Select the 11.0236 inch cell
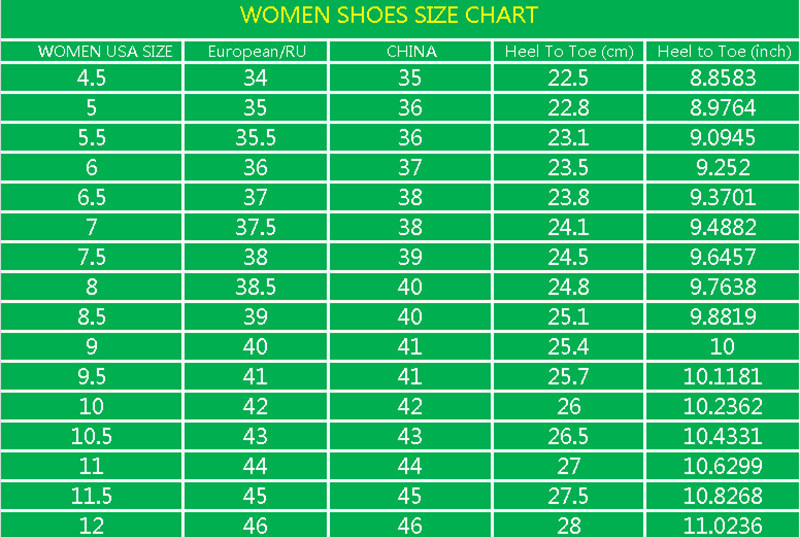The width and height of the screenshot is (800, 537). [722, 524]
